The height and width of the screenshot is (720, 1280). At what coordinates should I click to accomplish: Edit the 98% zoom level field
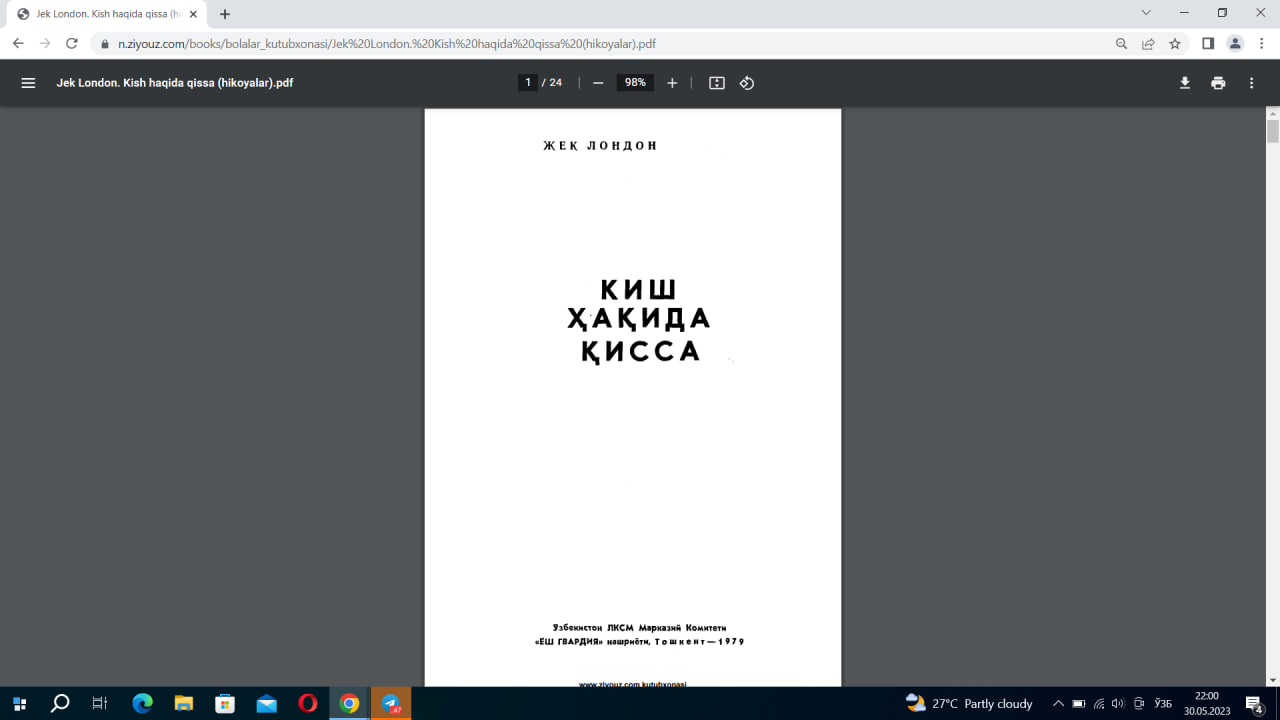point(635,83)
